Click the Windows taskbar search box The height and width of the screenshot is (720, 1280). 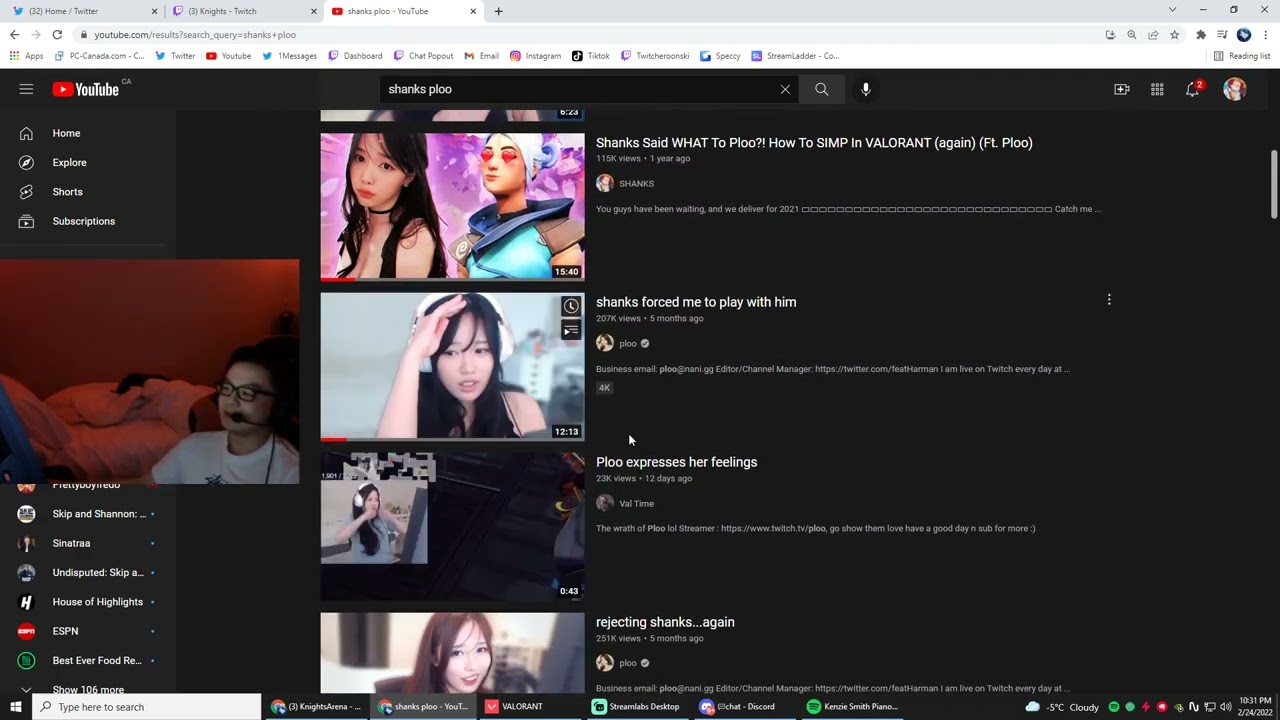[147, 707]
